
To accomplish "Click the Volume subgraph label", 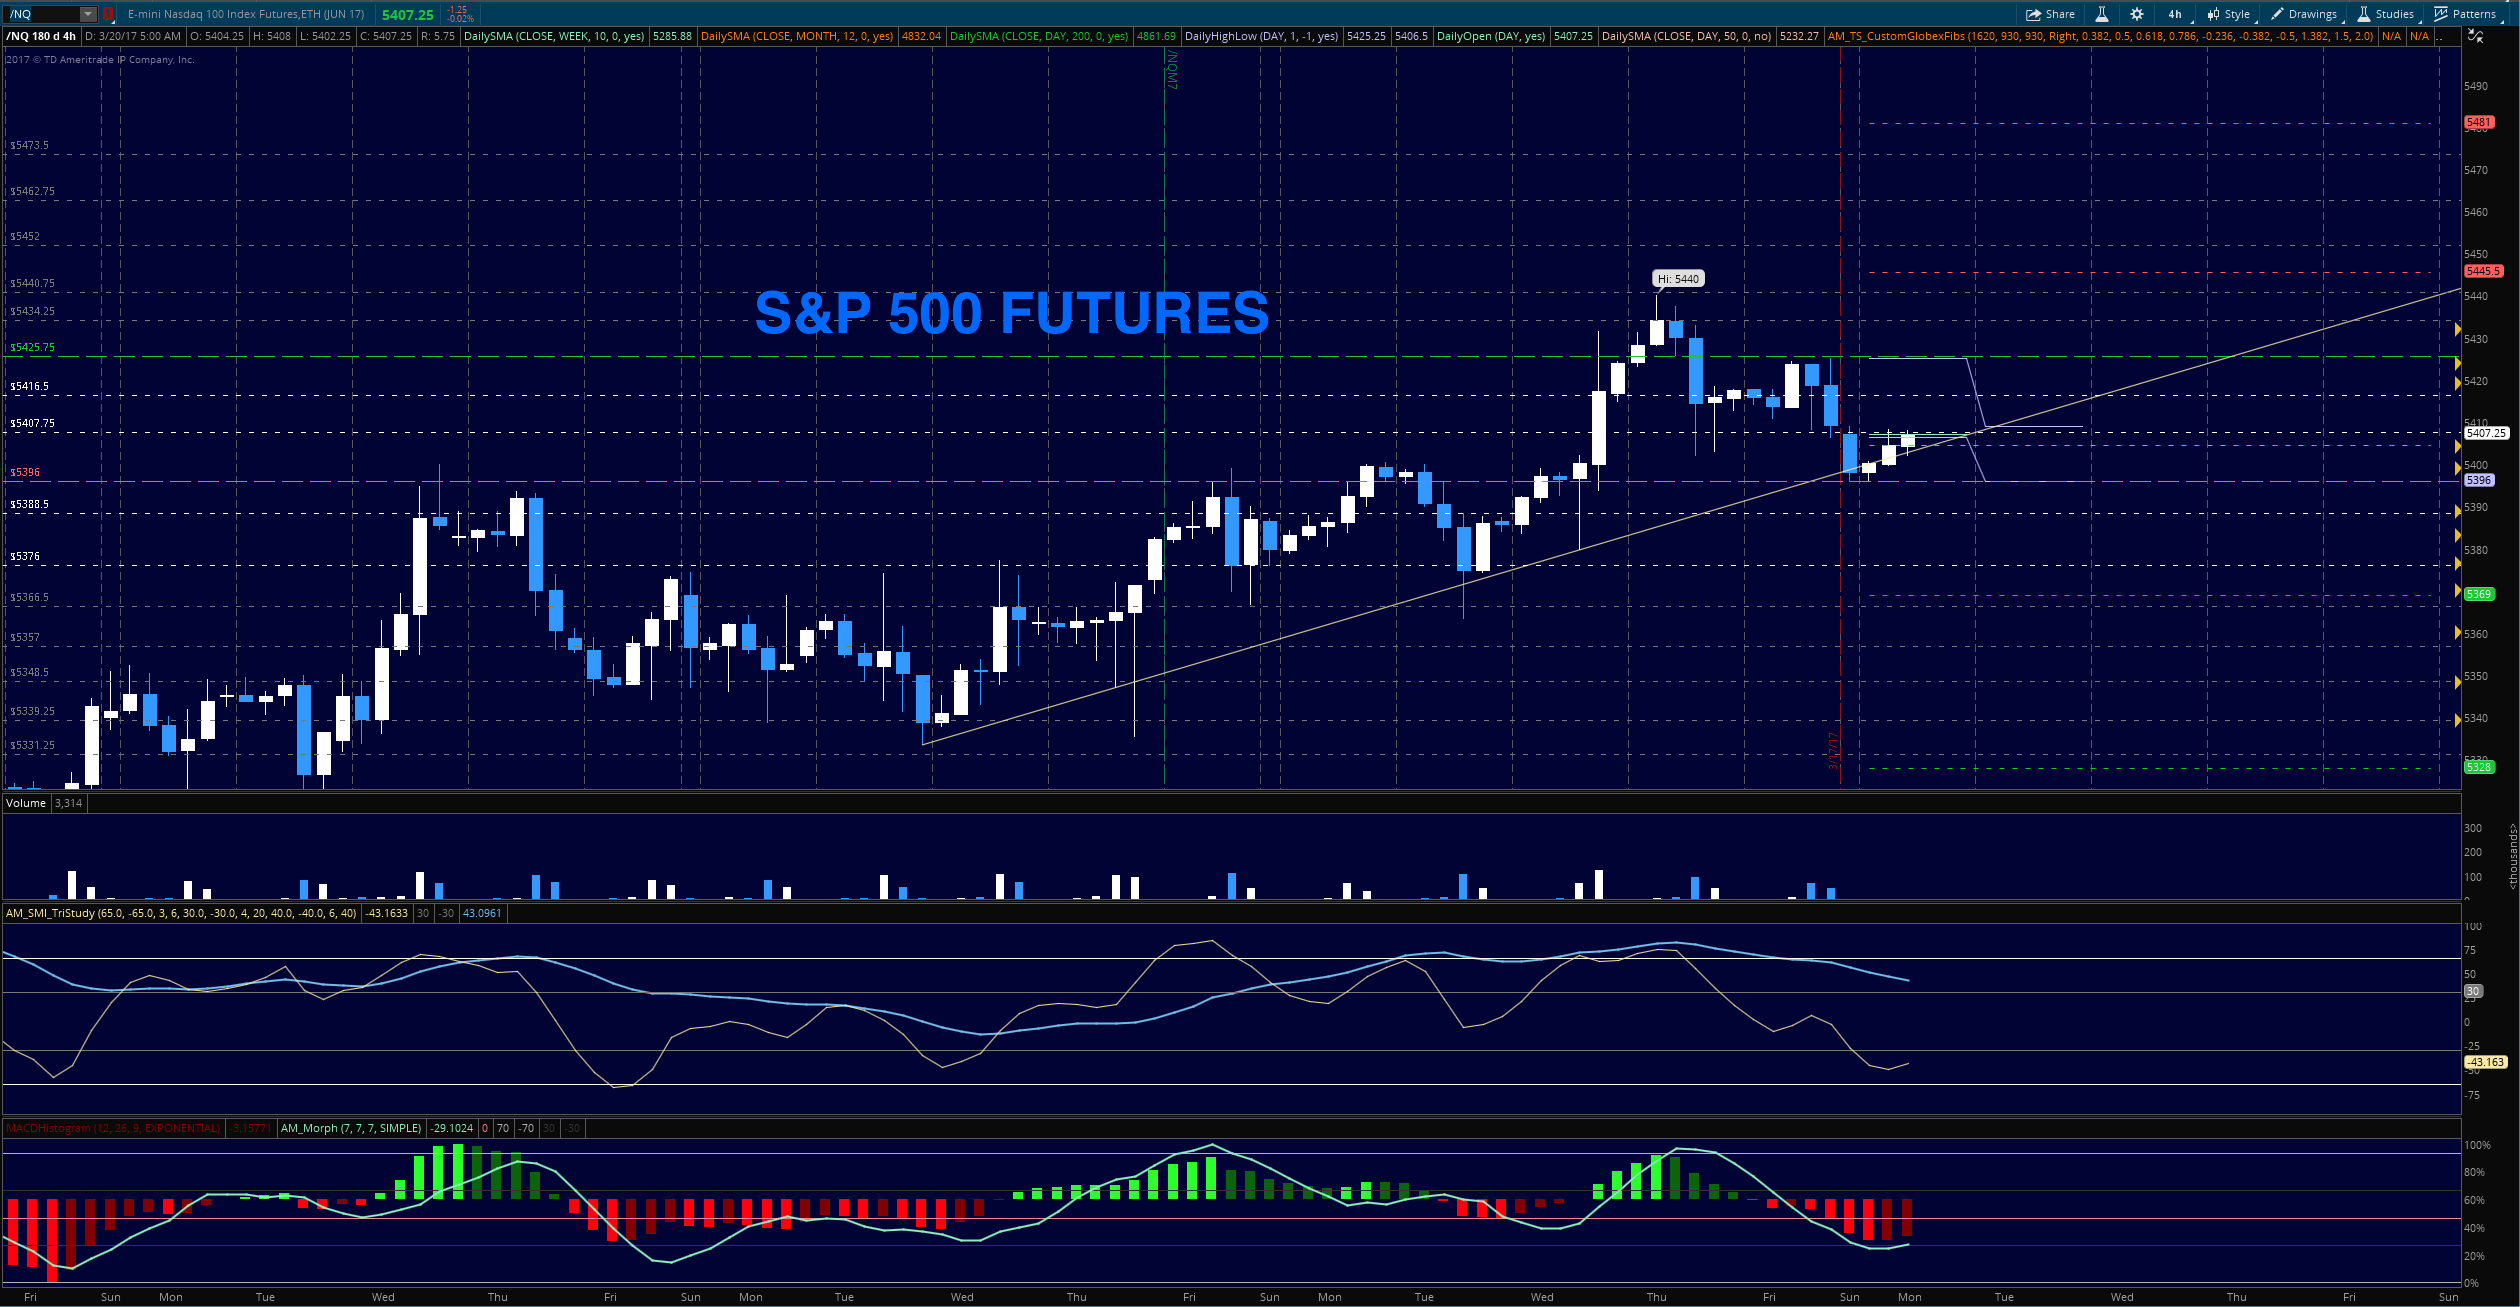I will tap(26, 803).
